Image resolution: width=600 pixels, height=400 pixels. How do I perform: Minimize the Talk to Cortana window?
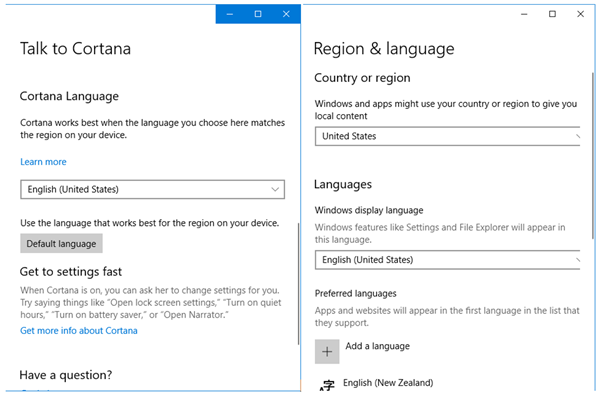pyautogui.click(x=231, y=14)
